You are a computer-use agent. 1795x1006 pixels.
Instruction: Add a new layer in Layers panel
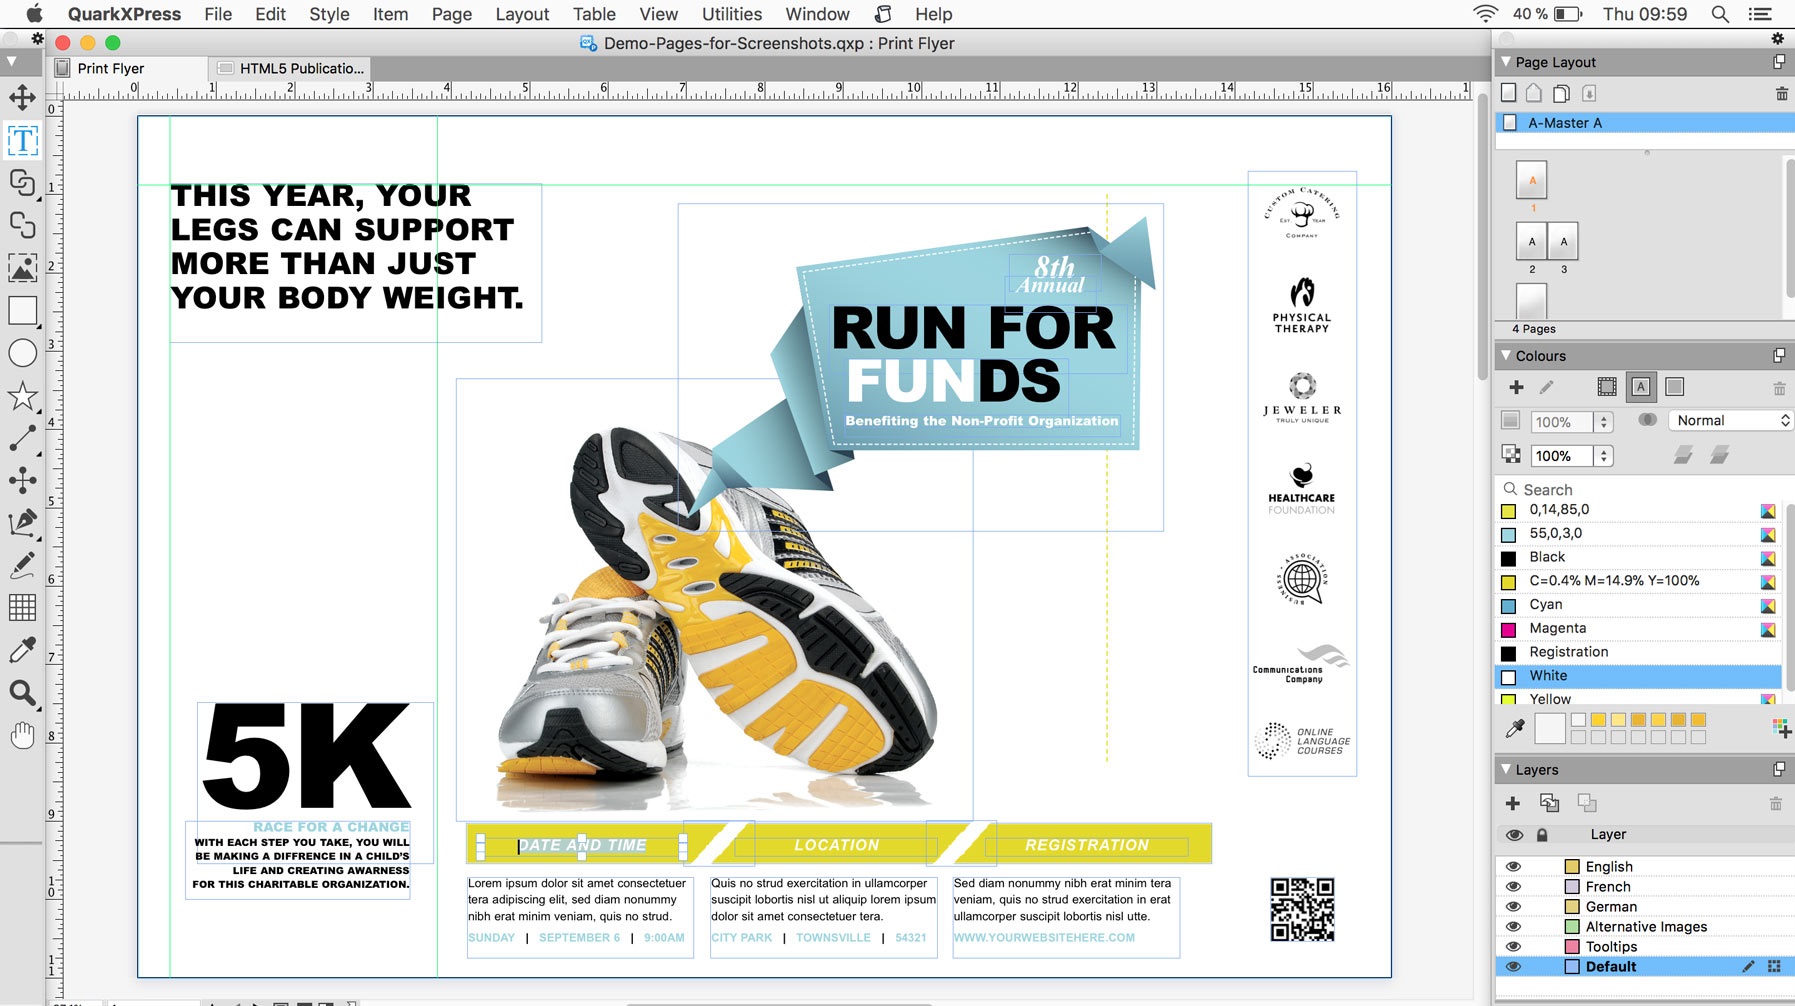tap(1512, 803)
